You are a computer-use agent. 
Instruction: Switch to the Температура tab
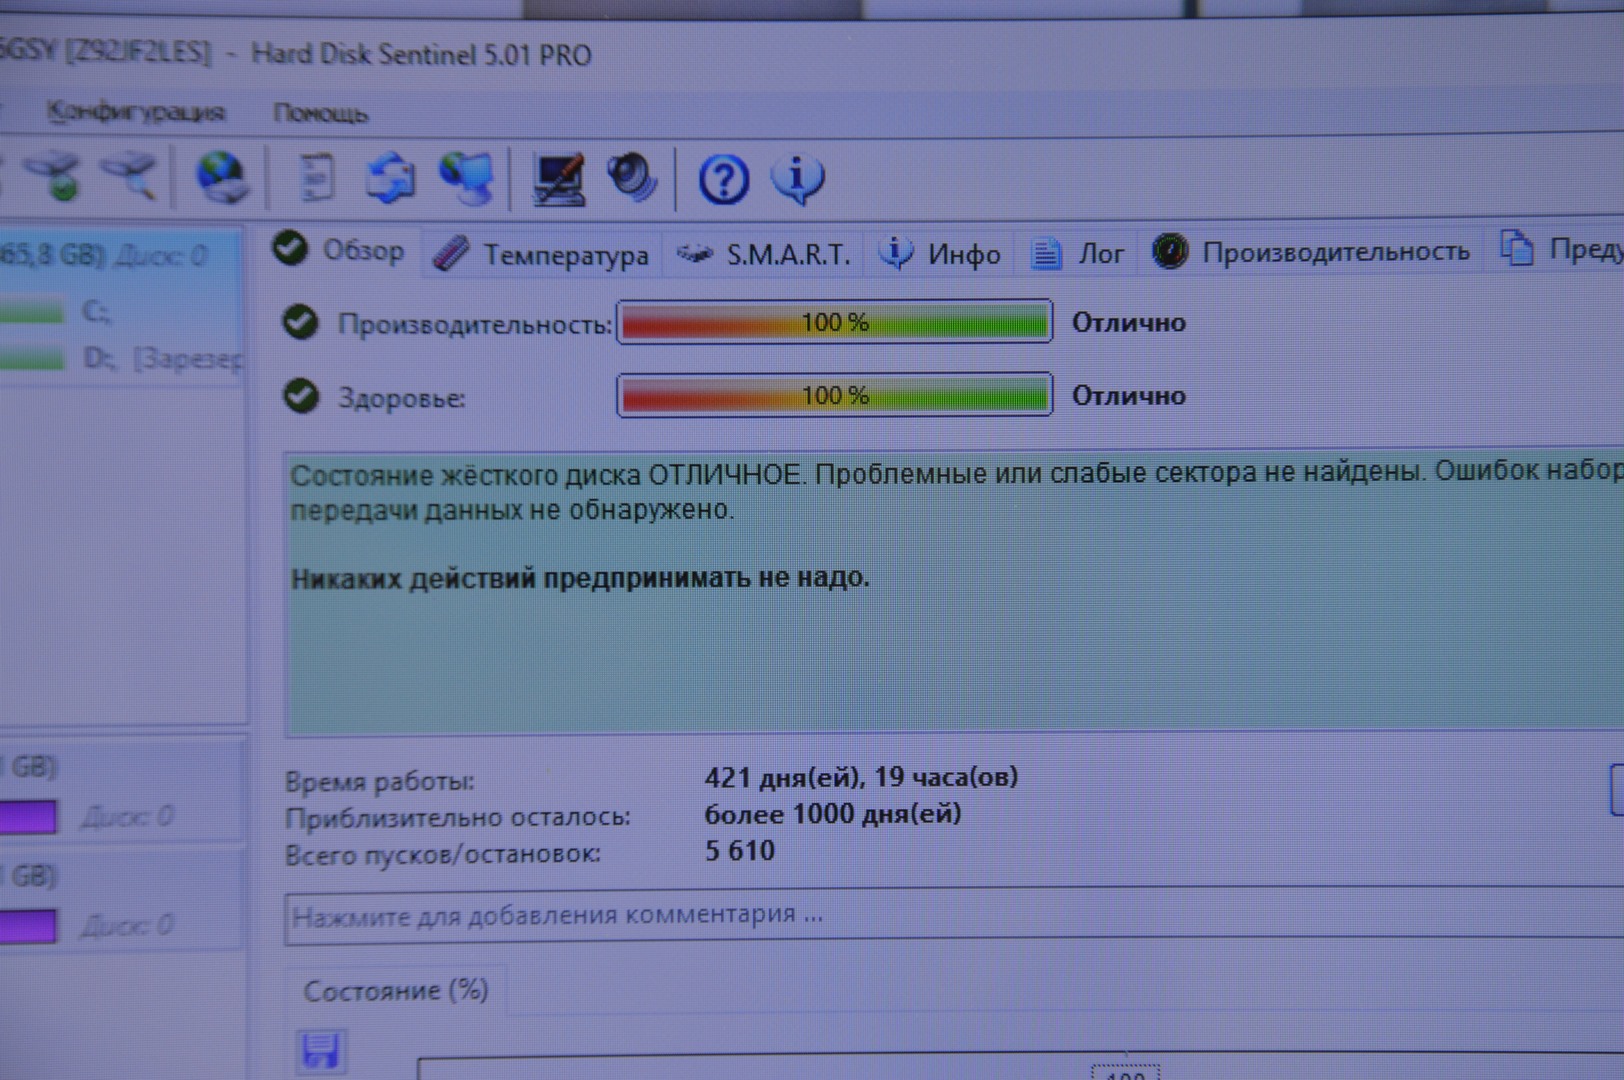544,255
